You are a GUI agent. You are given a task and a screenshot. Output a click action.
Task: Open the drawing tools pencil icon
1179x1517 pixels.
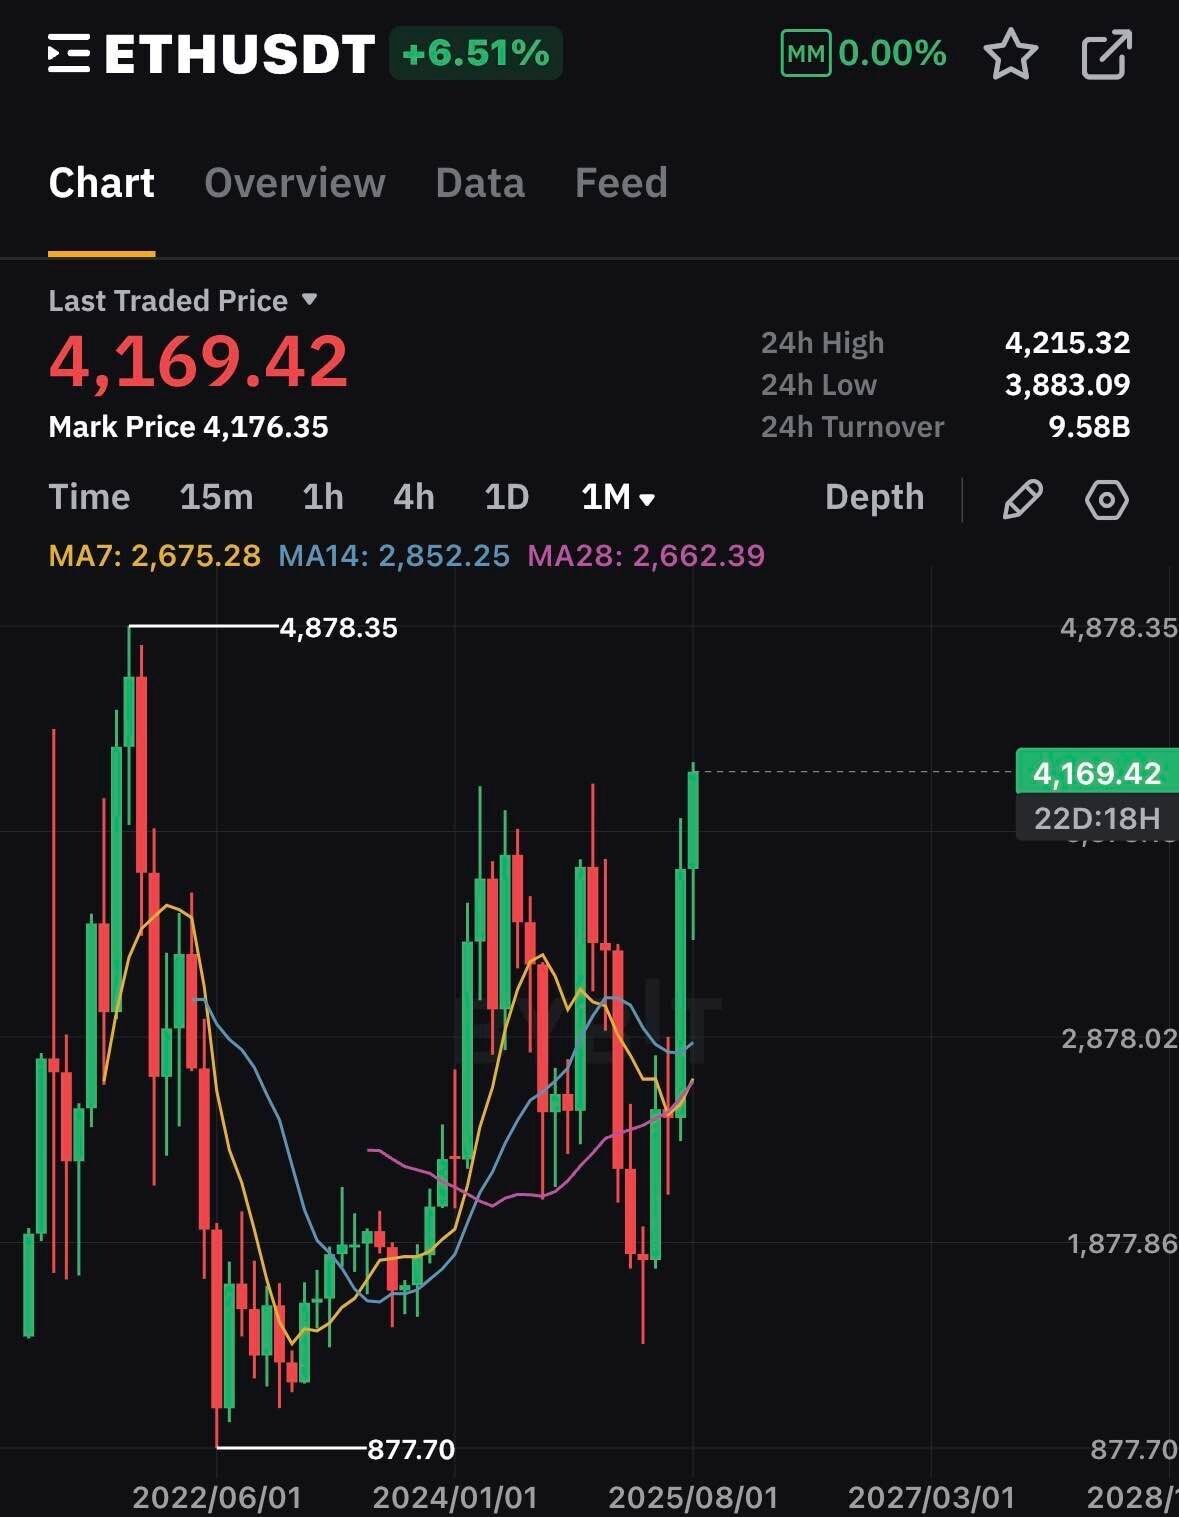(1022, 499)
